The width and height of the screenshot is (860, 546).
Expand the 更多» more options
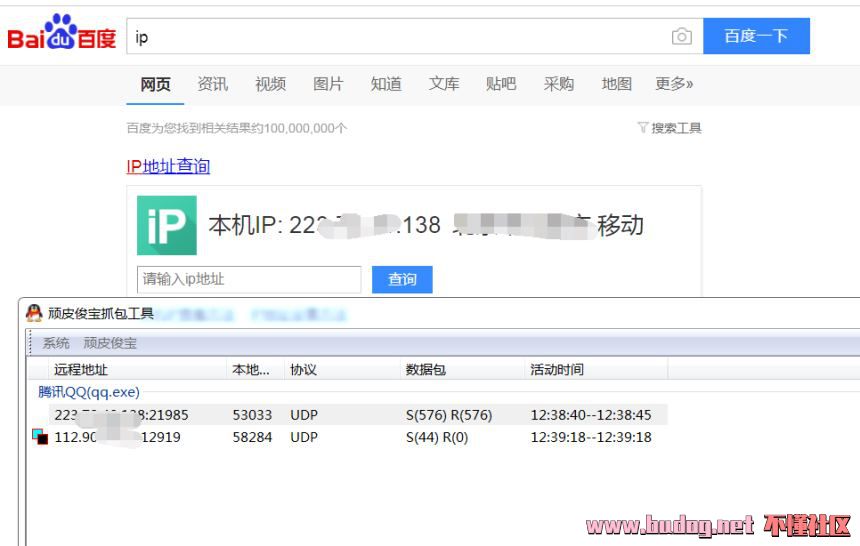(x=674, y=84)
